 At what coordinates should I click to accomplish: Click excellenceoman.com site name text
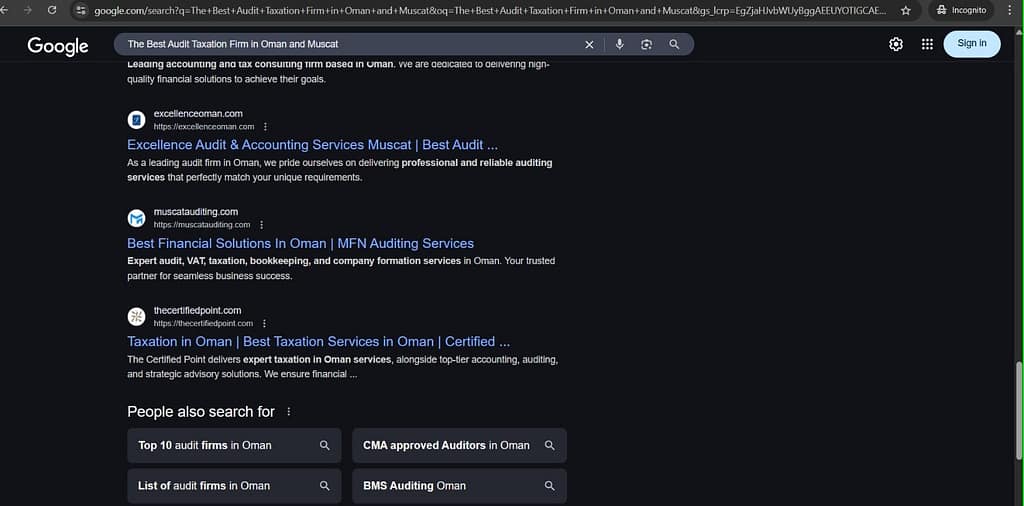click(198, 114)
